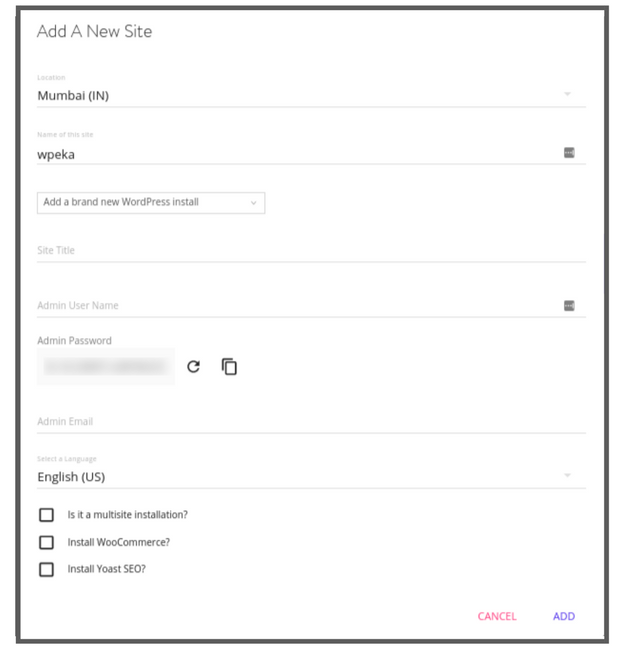
Task: Click the Select a Language dropdown arrow
Action: 567,476
